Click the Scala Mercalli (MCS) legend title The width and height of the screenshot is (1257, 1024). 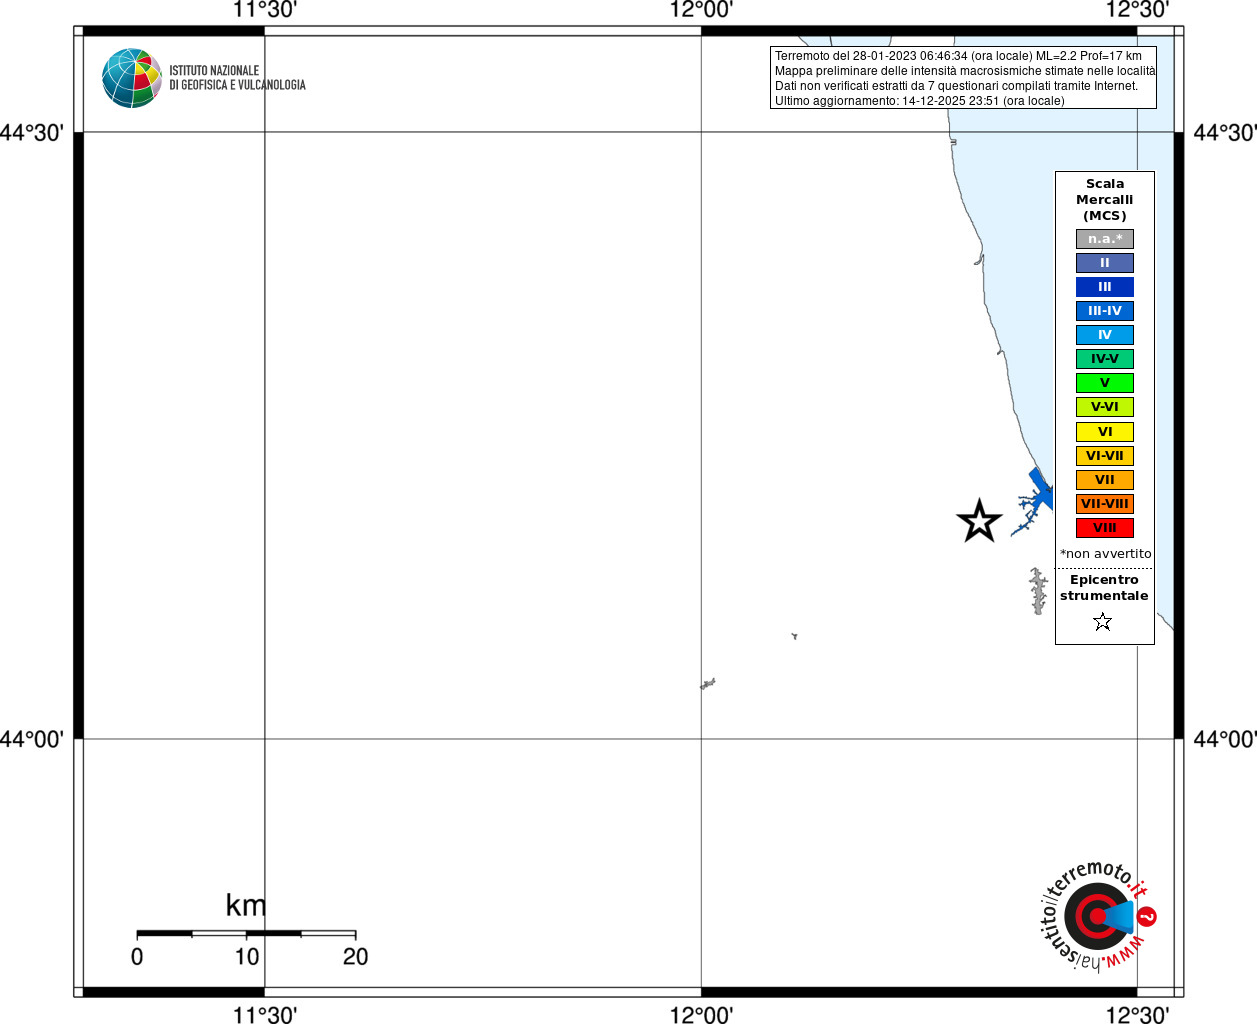coord(1105,200)
